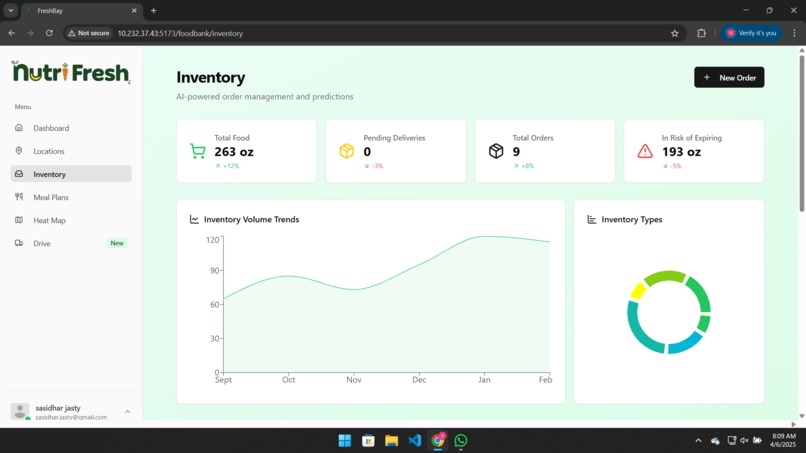806x453 pixels.
Task: Click the Total Orders package icon
Action: [x=496, y=151]
